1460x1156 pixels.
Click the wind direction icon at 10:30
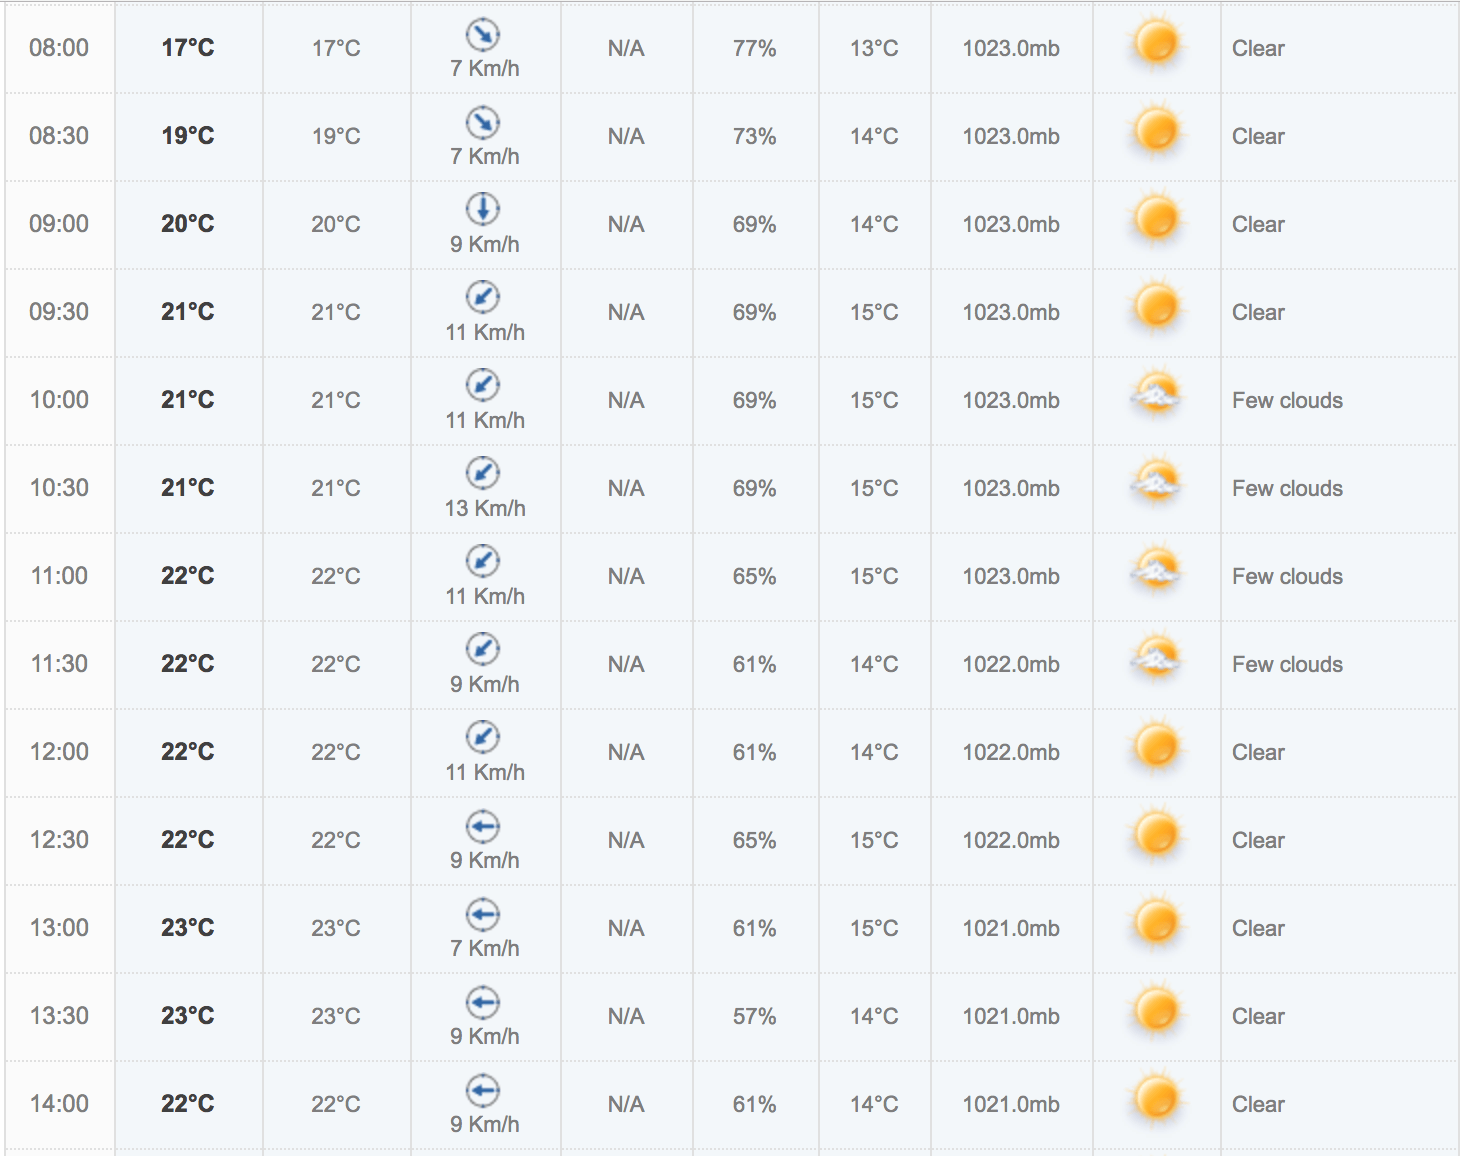tap(483, 472)
